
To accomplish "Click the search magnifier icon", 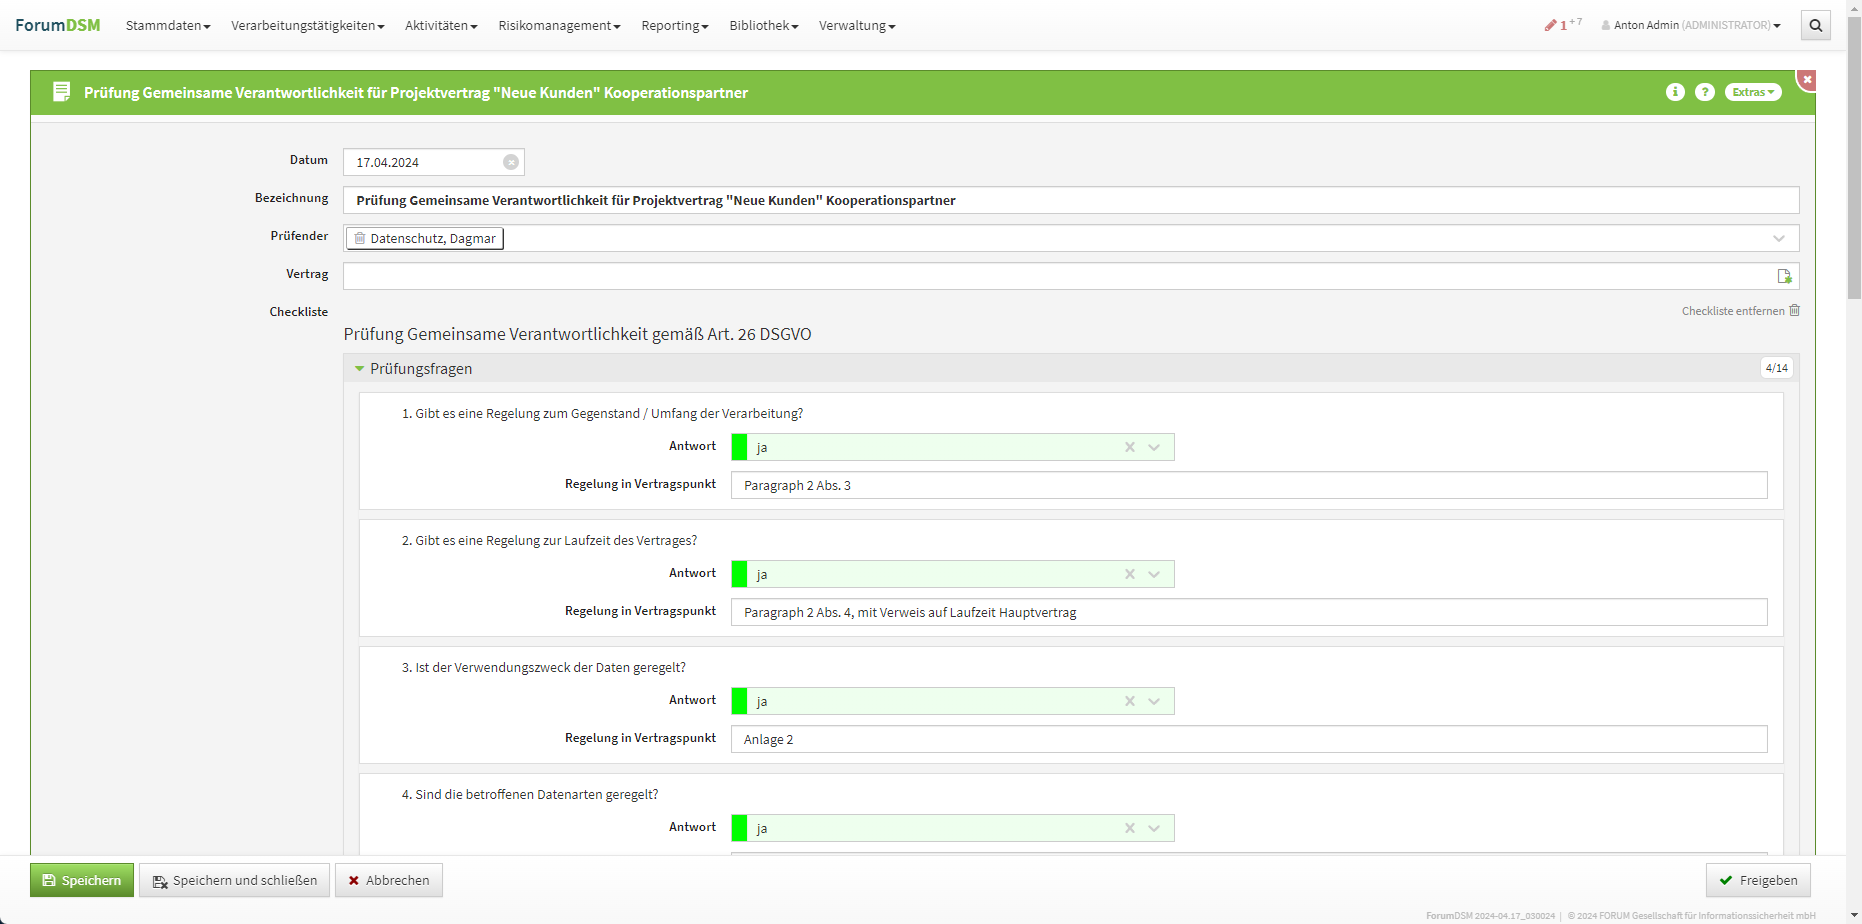I will [x=1815, y=26].
